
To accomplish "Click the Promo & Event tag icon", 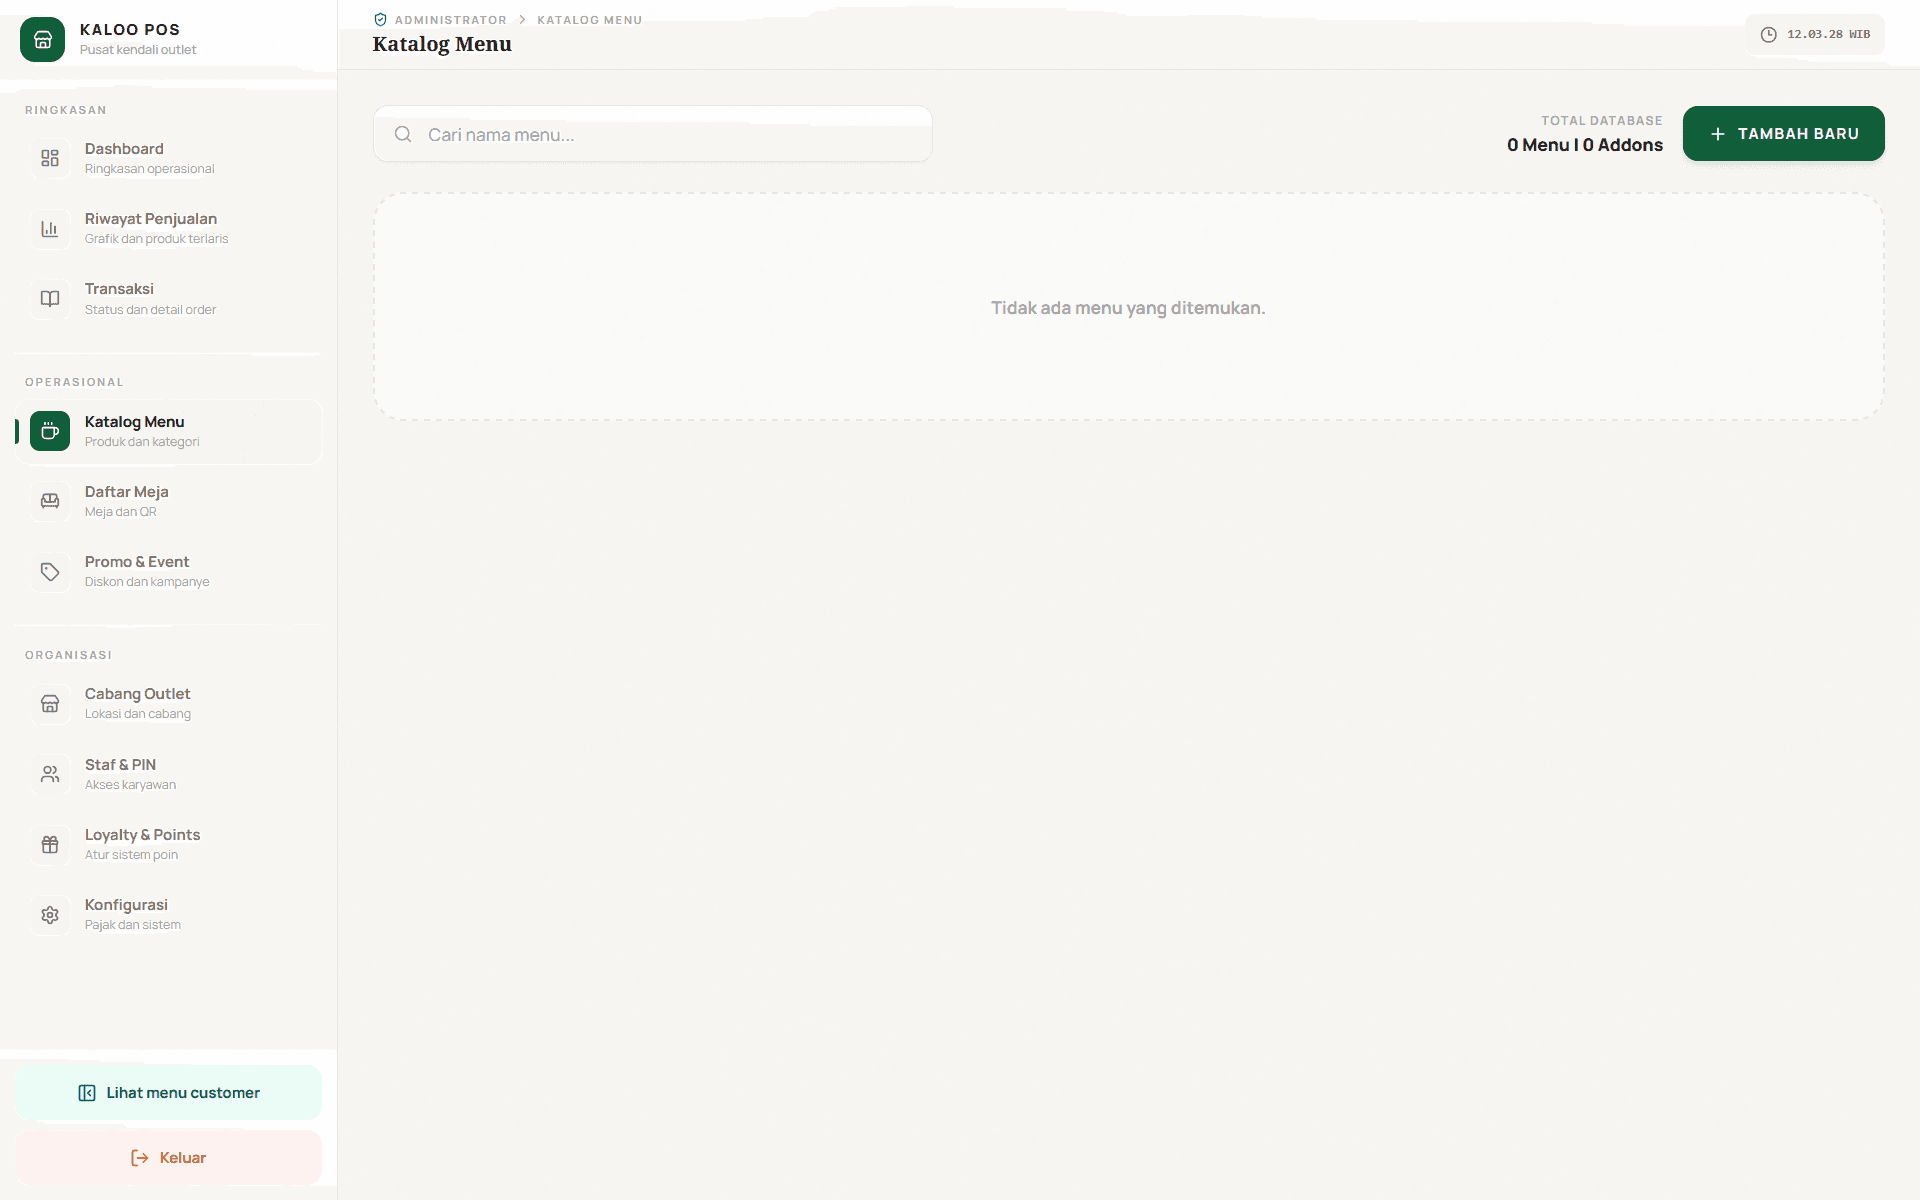I will (x=50, y=571).
